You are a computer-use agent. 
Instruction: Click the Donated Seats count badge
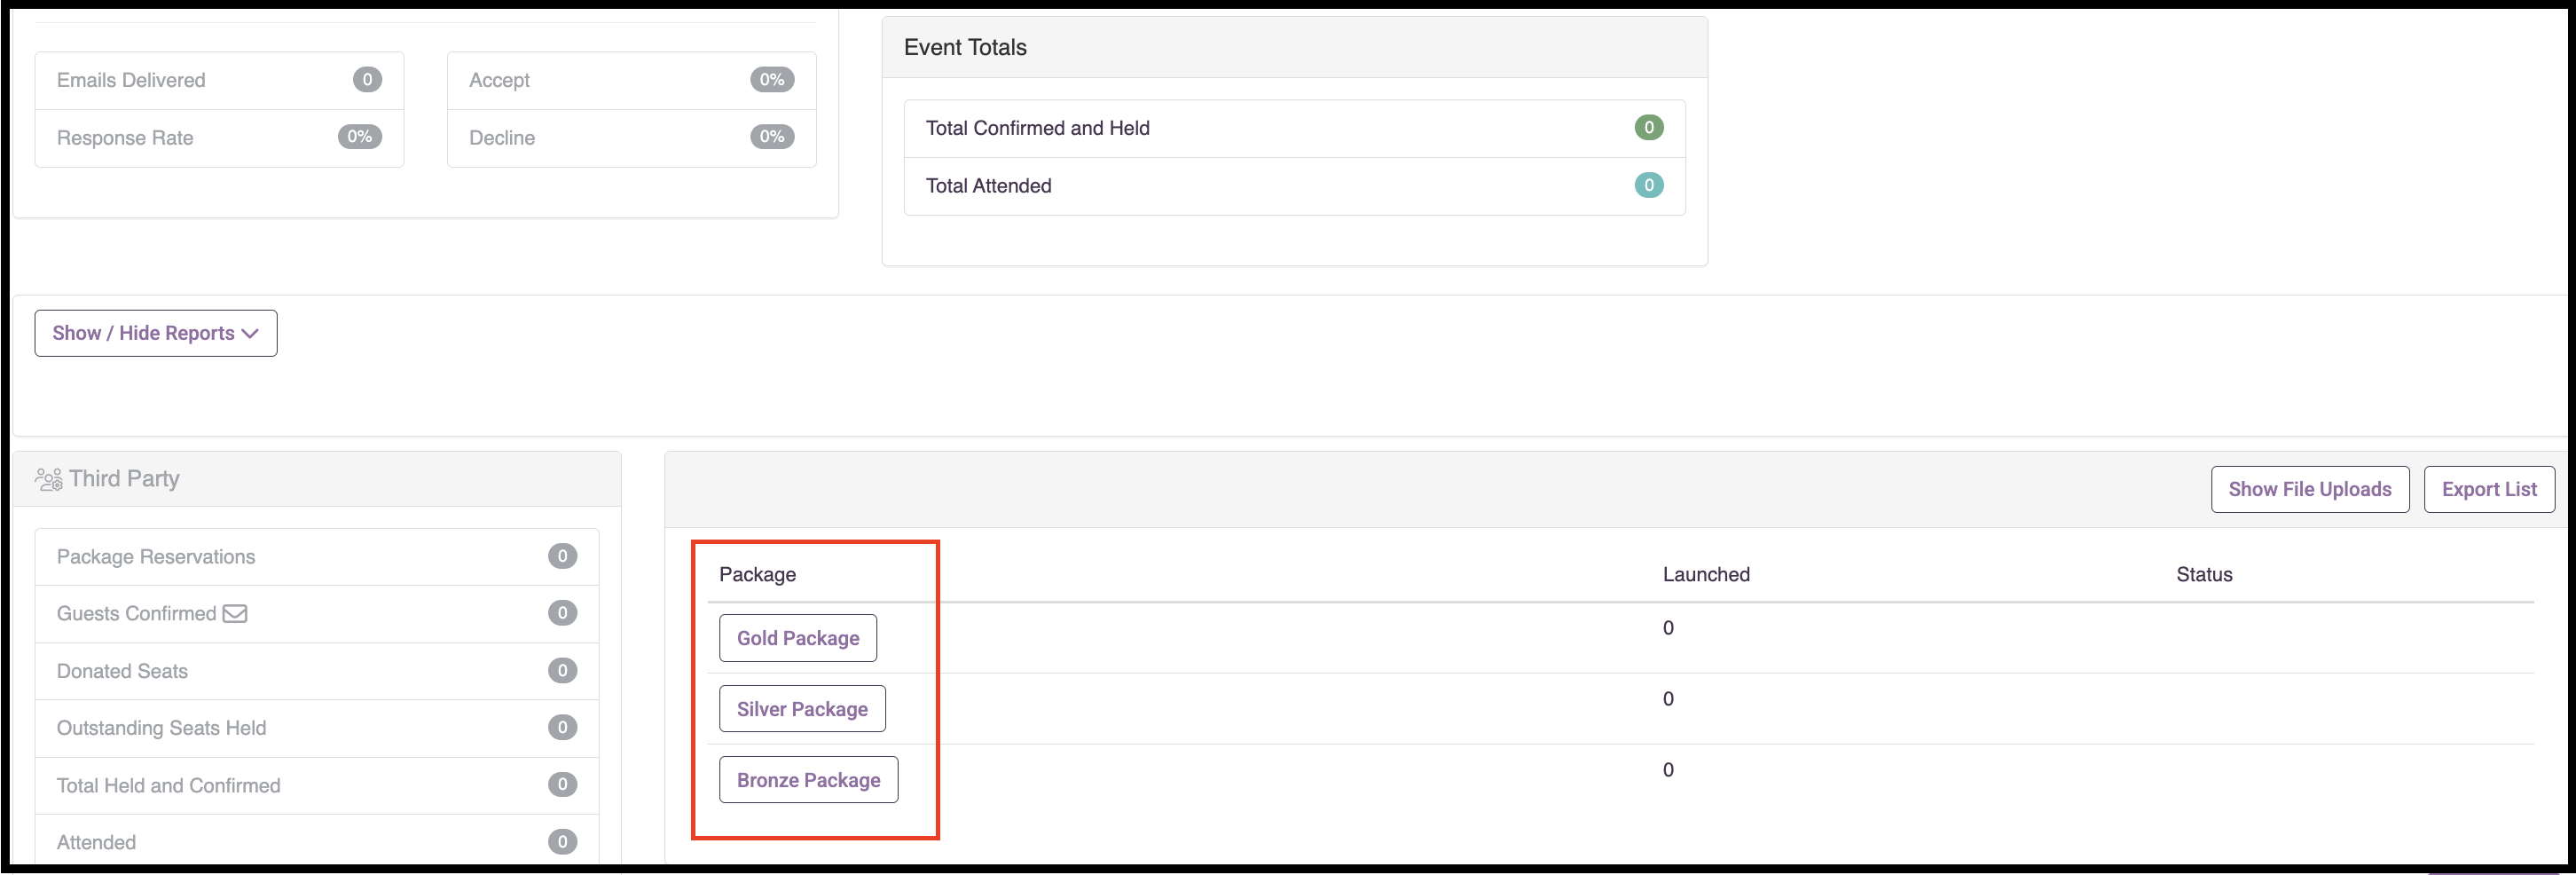pos(562,670)
